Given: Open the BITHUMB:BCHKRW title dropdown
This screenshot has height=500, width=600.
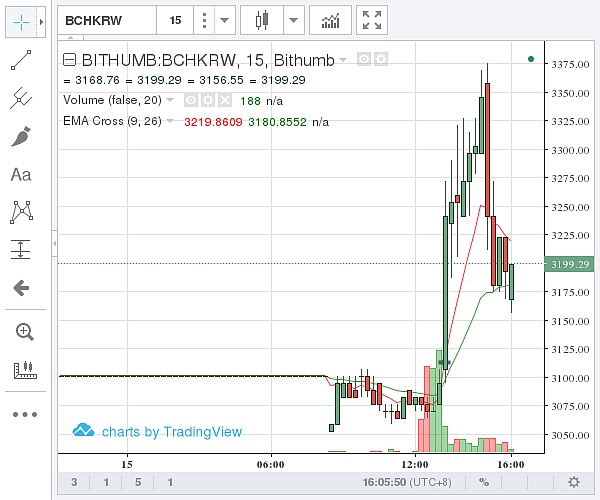Looking at the screenshot, I should (343, 60).
